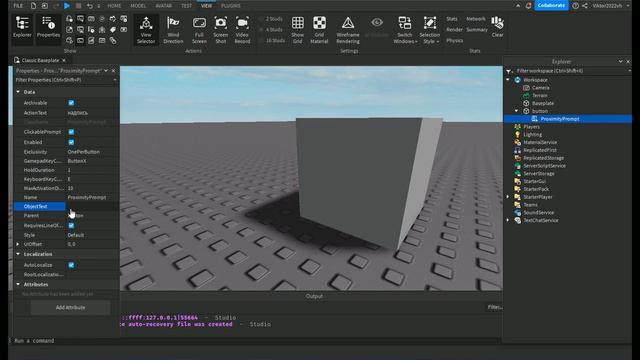Collapse the Data properties section

[x=18, y=92]
